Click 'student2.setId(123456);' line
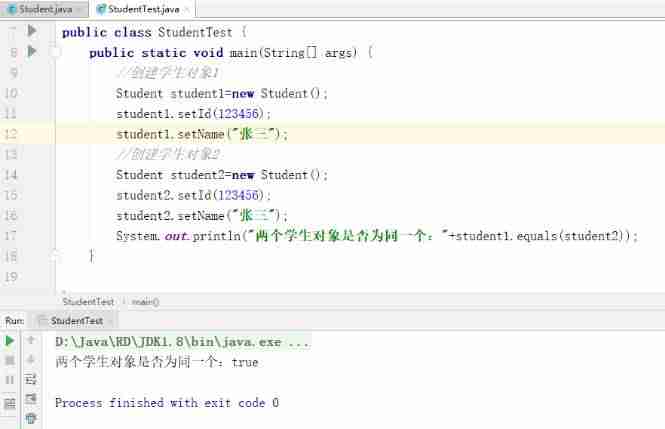This screenshot has width=665, height=429. [193, 195]
